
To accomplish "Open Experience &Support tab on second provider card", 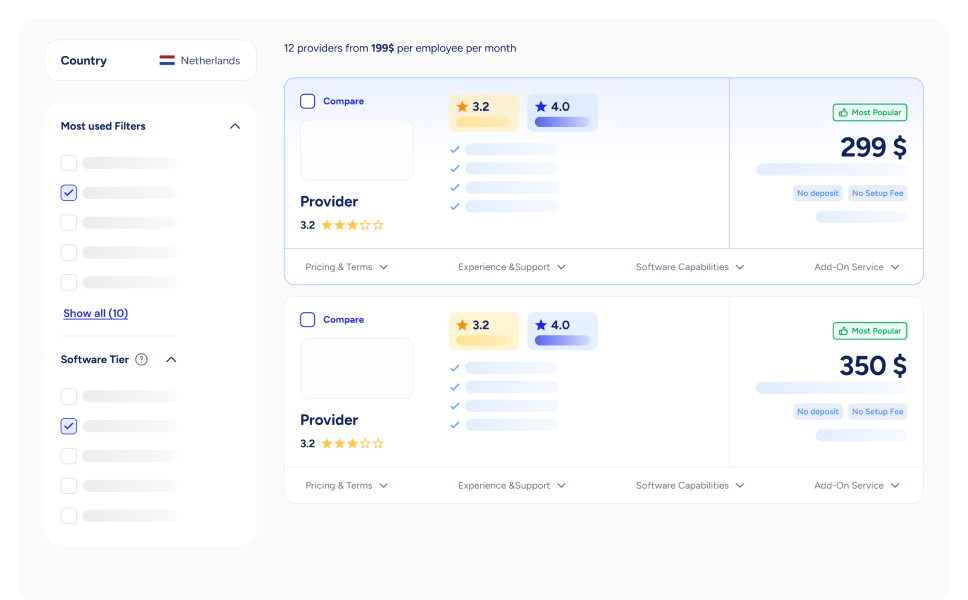I will (x=511, y=486).
